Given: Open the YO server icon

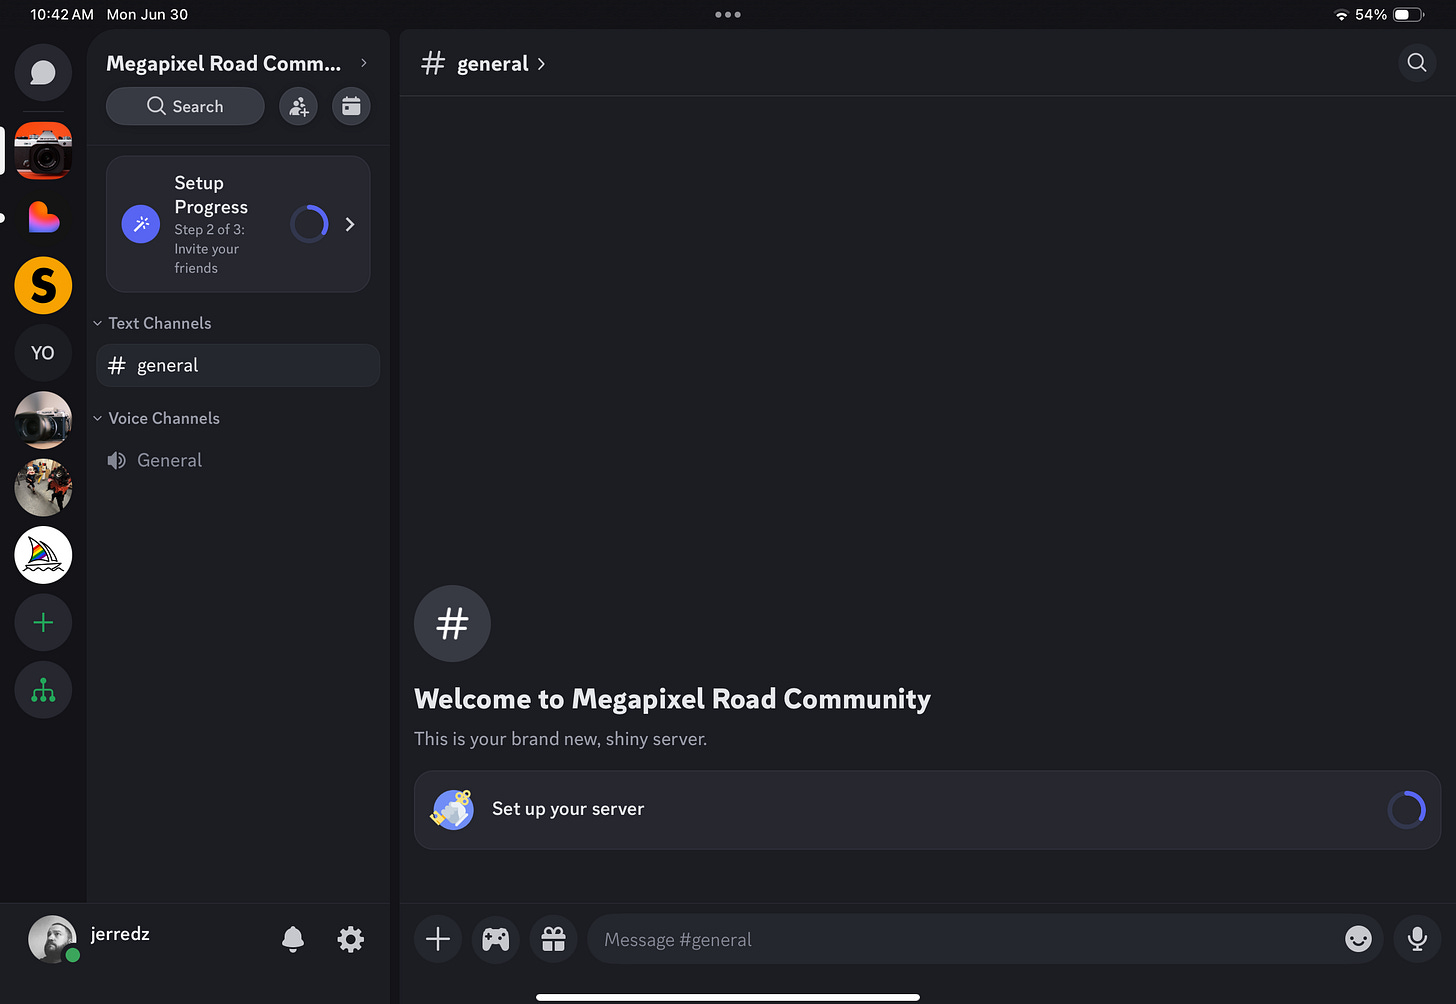Looking at the screenshot, I should tap(43, 353).
